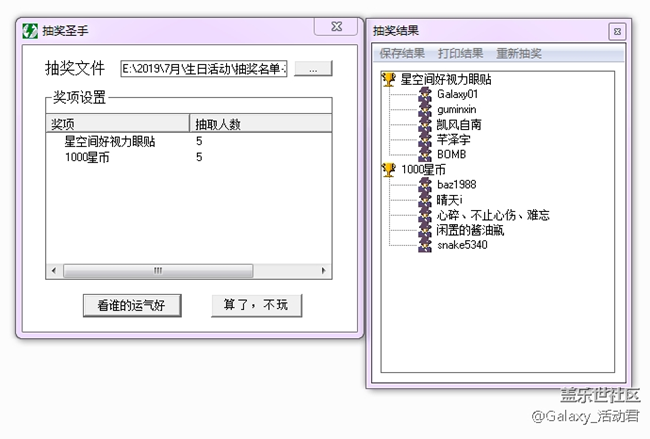Image resolution: width=650 pixels, height=439 pixels.
Task: Select winner 凯风自南 in result tree
Action: click(459, 124)
